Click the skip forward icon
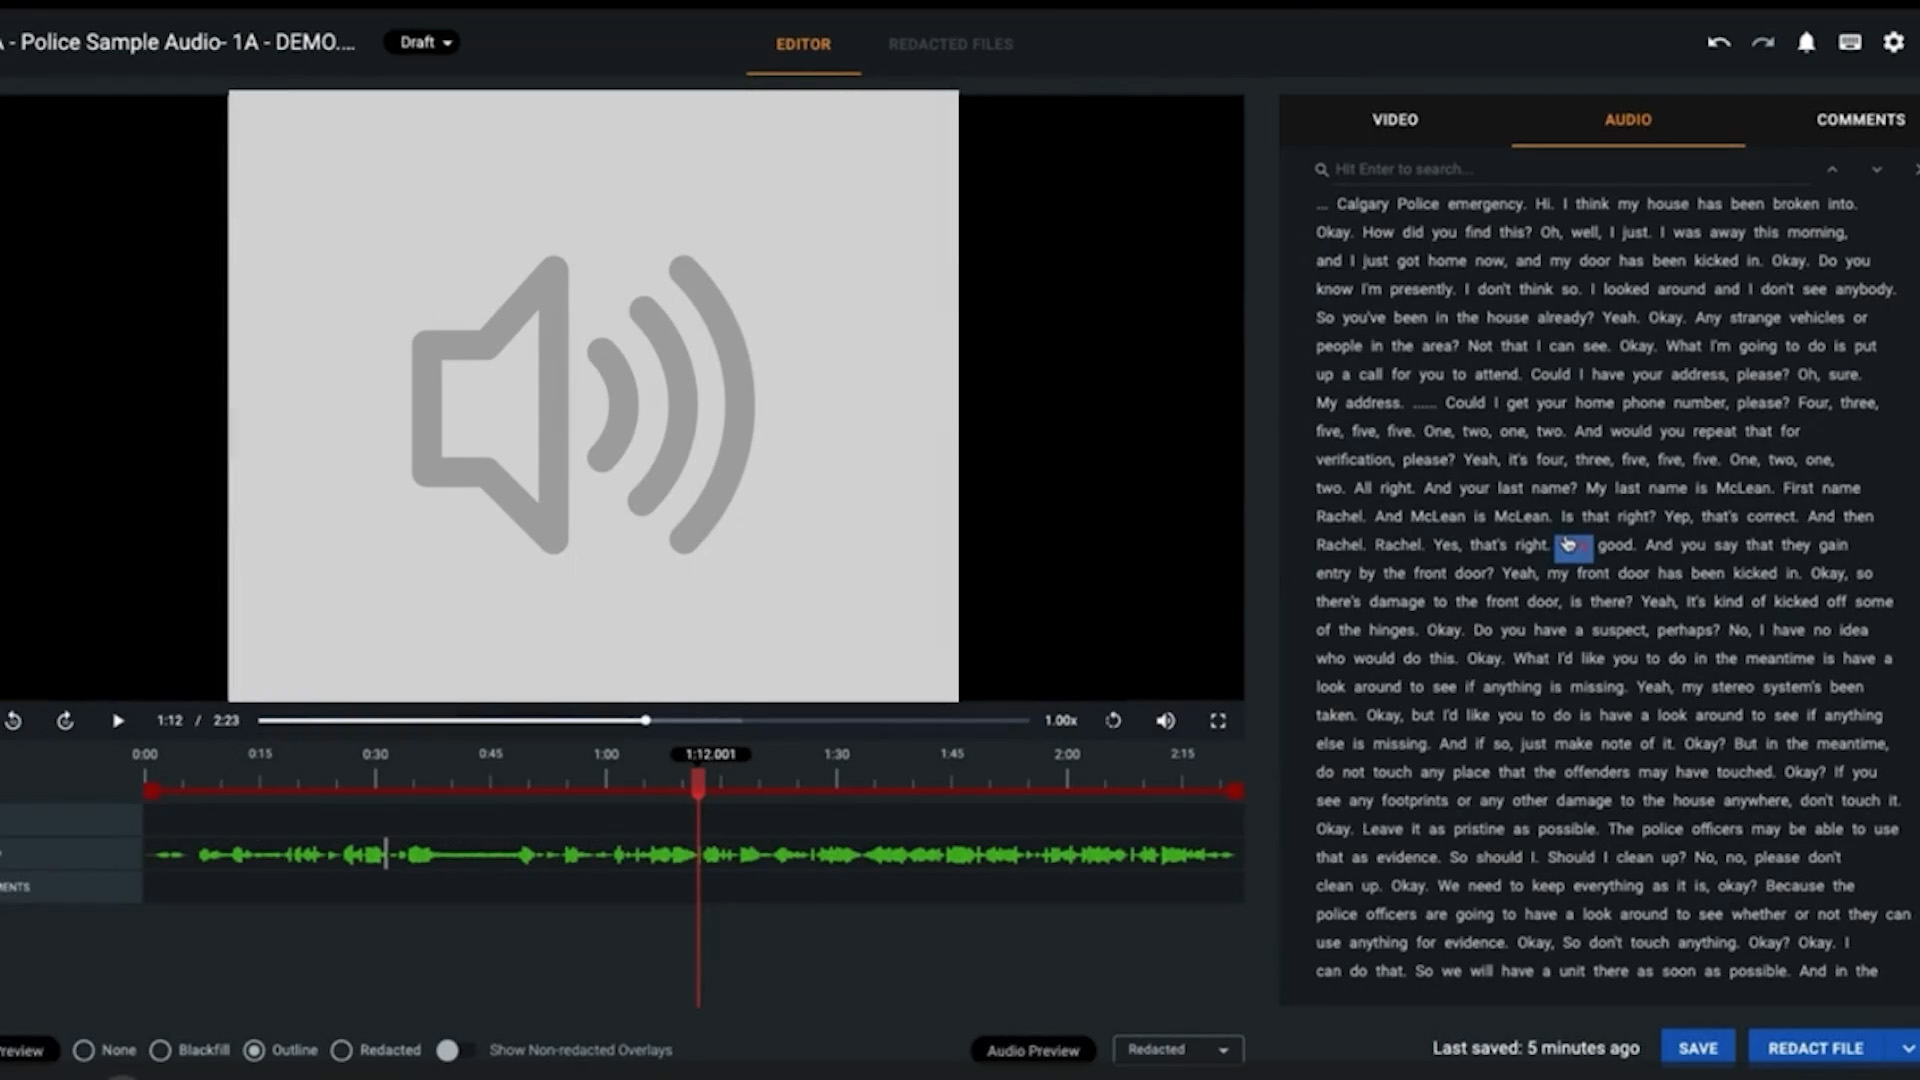1920x1080 pixels. 65,721
